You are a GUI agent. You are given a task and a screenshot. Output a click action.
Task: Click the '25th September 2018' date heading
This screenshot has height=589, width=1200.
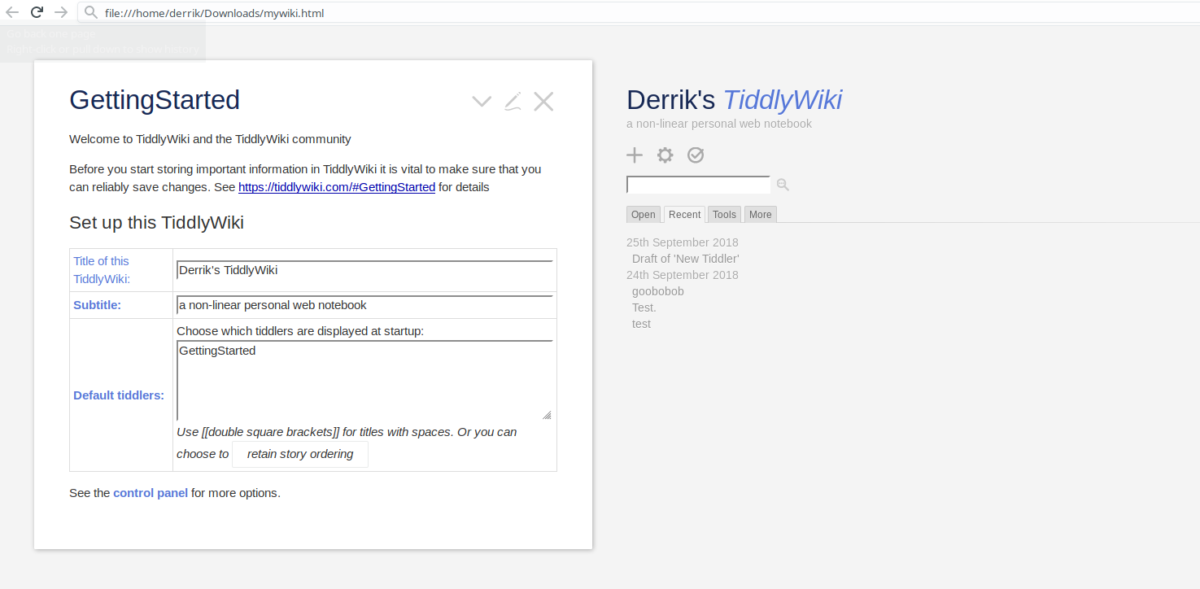coord(683,242)
